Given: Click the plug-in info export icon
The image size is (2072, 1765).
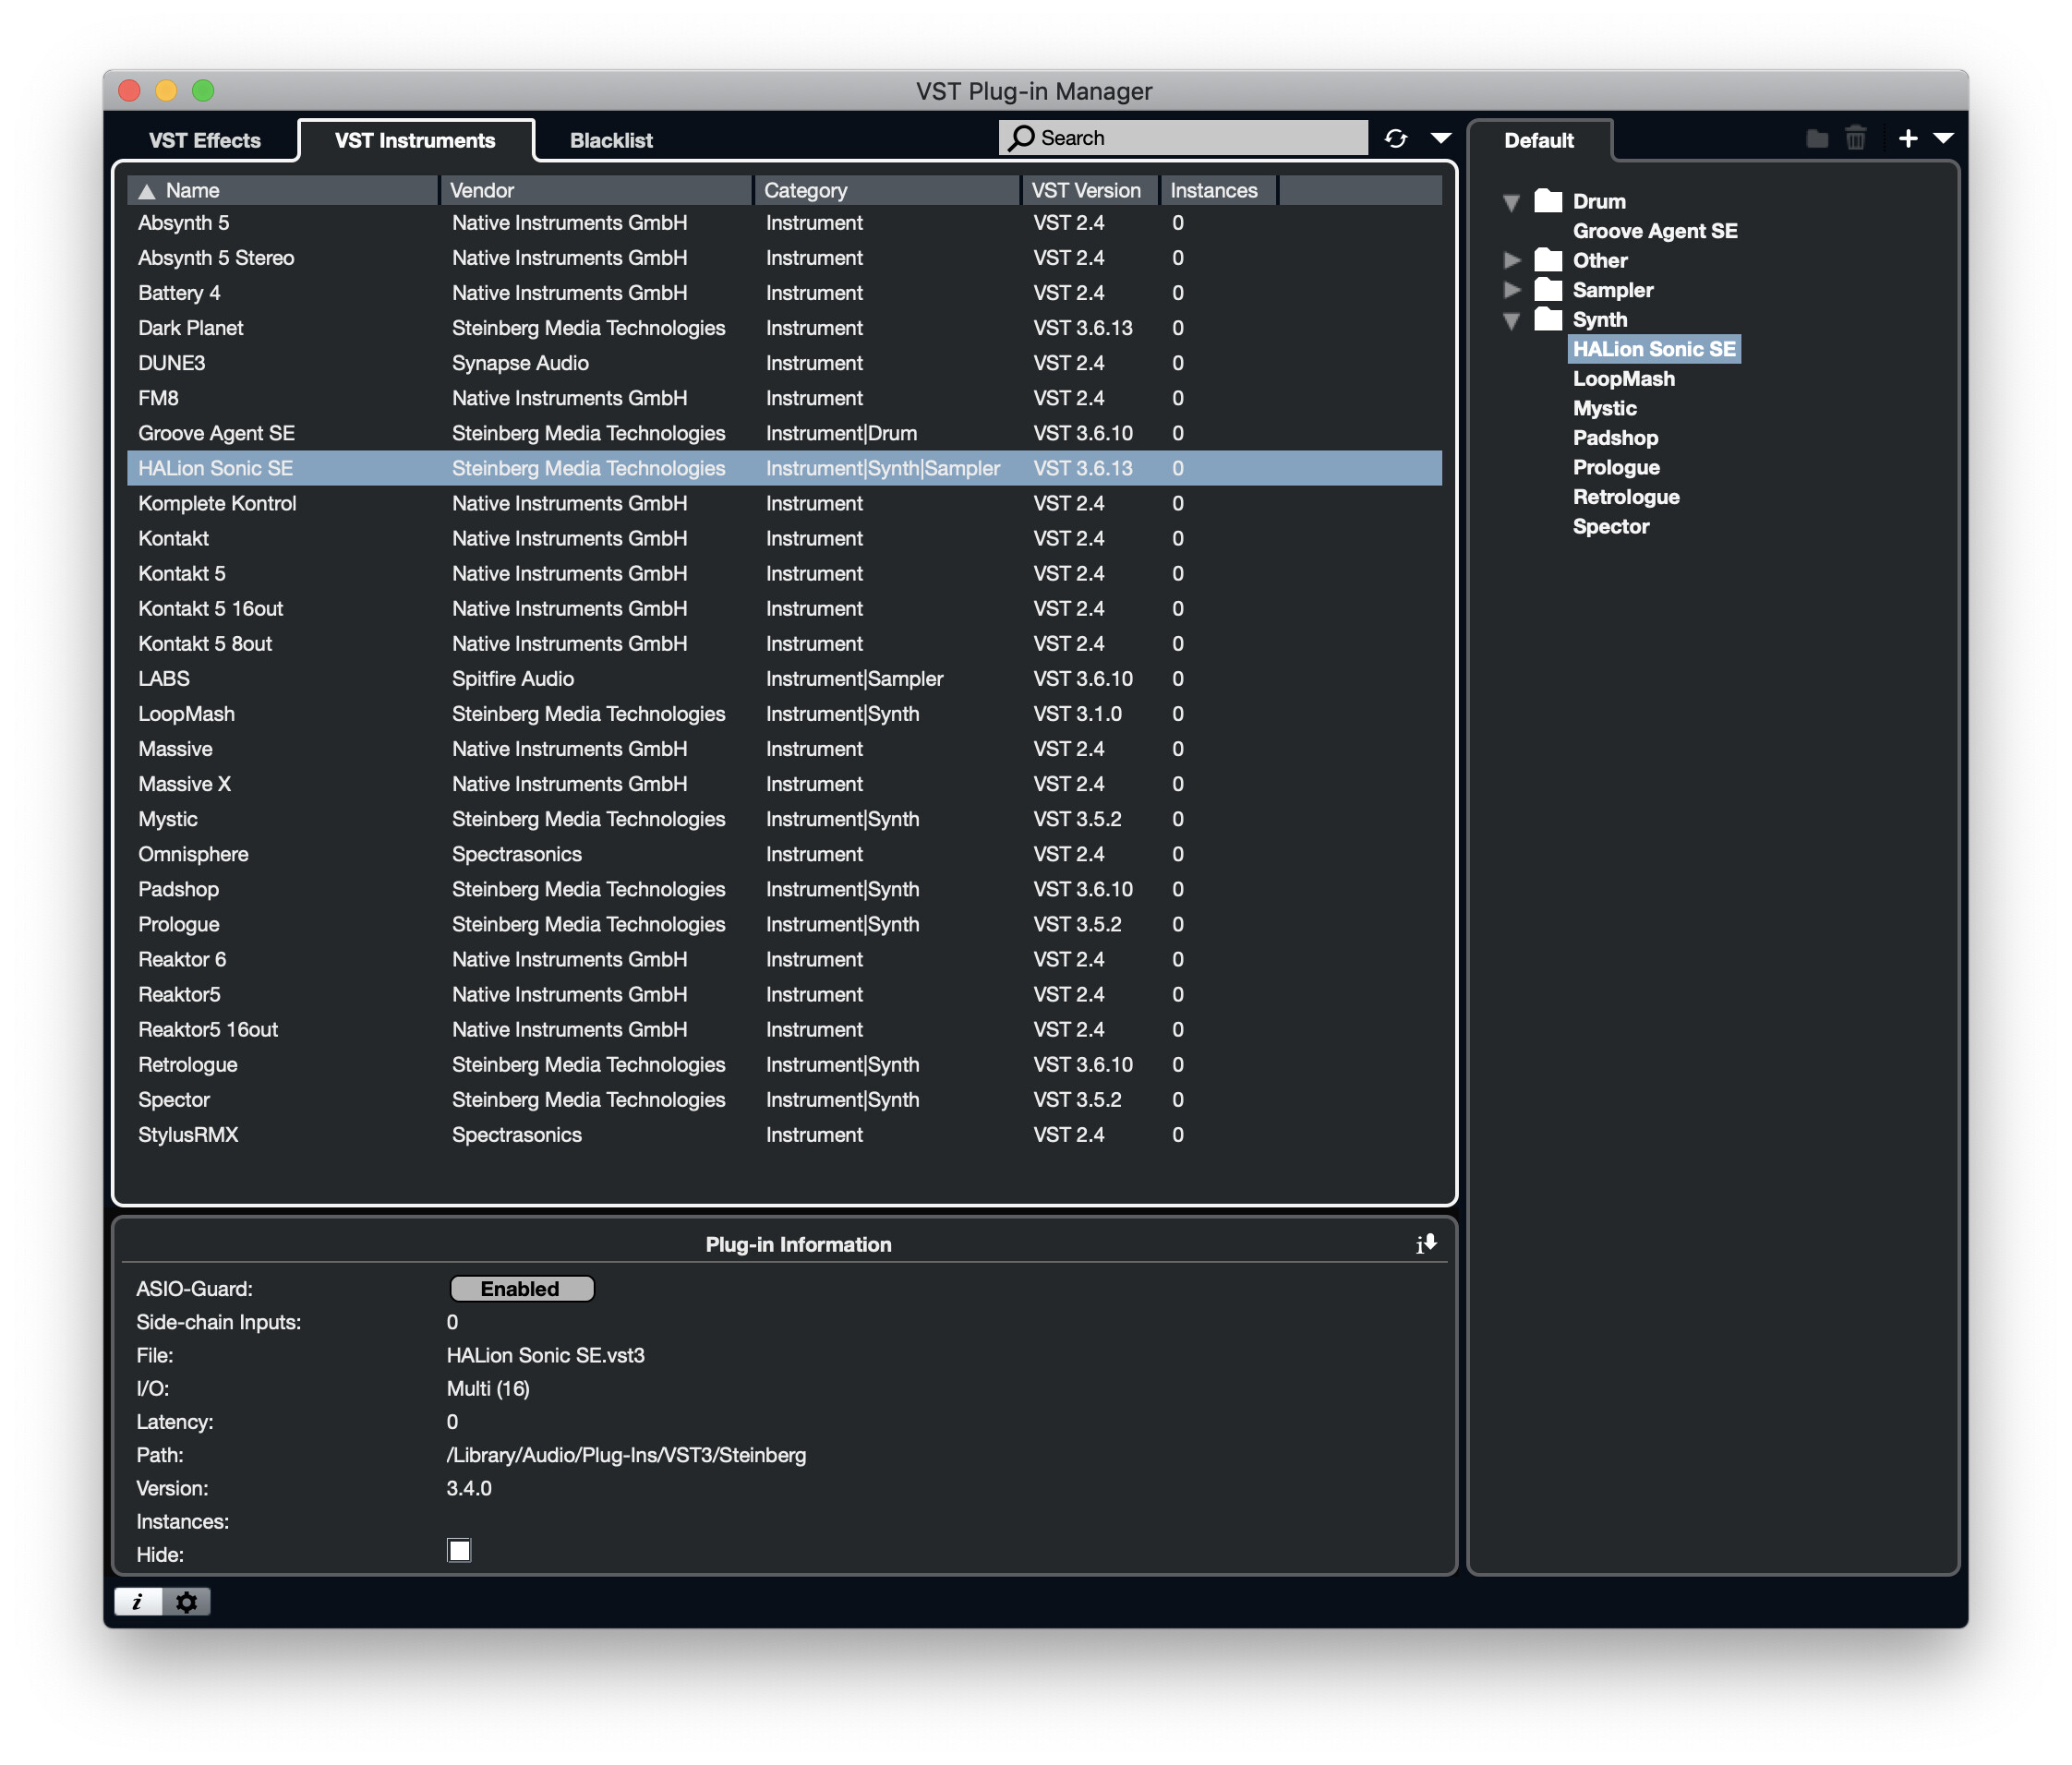Looking at the screenshot, I should point(1426,1243).
